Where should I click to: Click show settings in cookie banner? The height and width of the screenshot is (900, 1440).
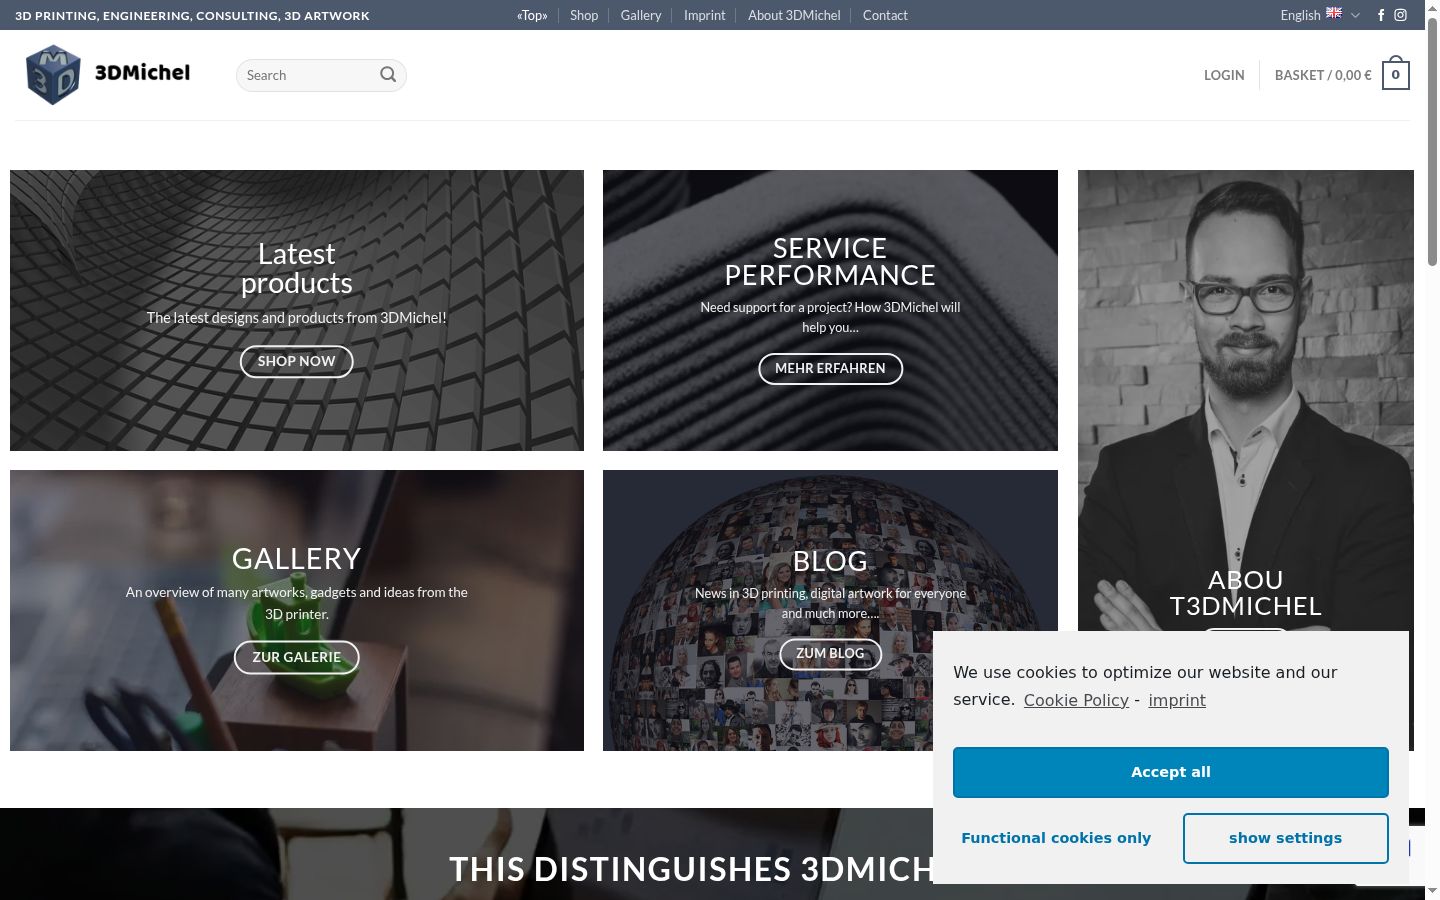point(1286,838)
